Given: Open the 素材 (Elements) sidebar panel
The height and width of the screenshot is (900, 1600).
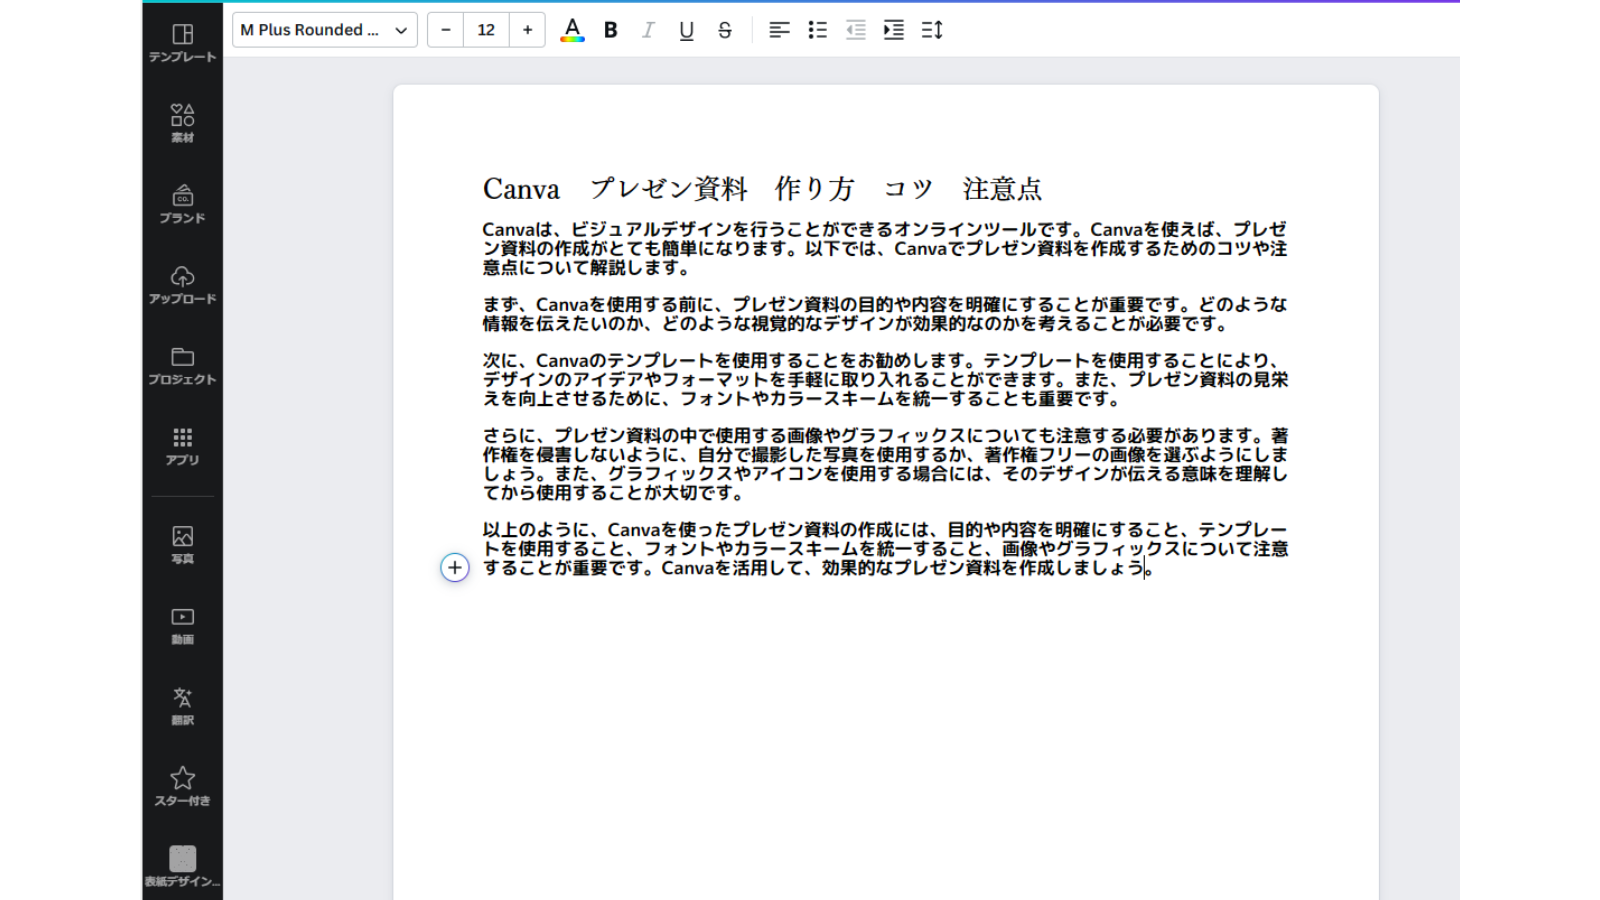Looking at the screenshot, I should 182,123.
